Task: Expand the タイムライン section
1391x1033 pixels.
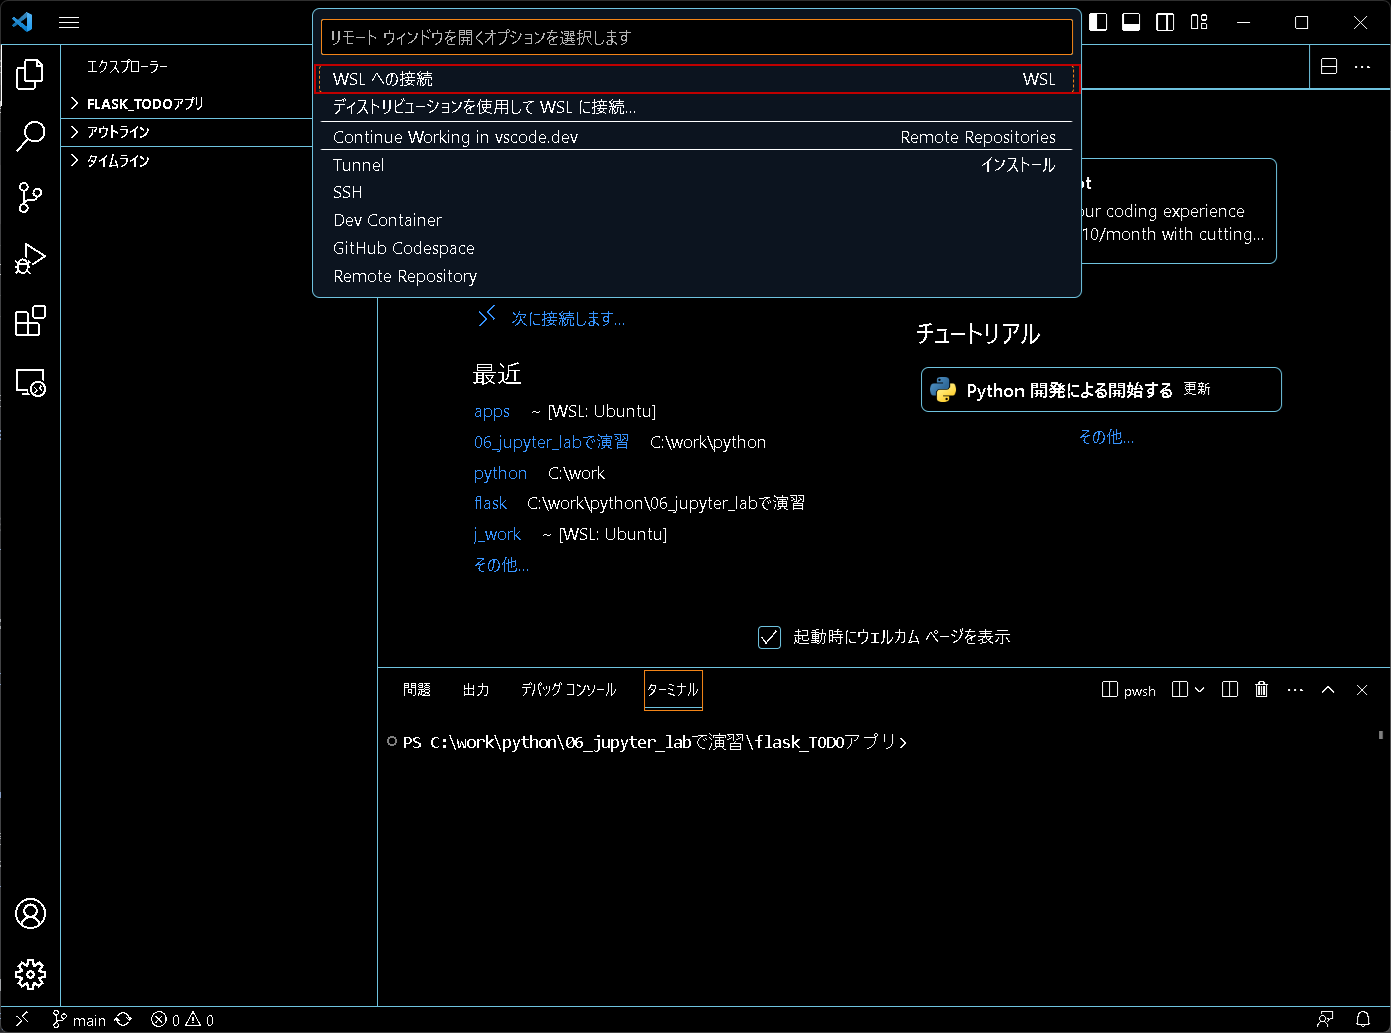Action: pos(190,161)
